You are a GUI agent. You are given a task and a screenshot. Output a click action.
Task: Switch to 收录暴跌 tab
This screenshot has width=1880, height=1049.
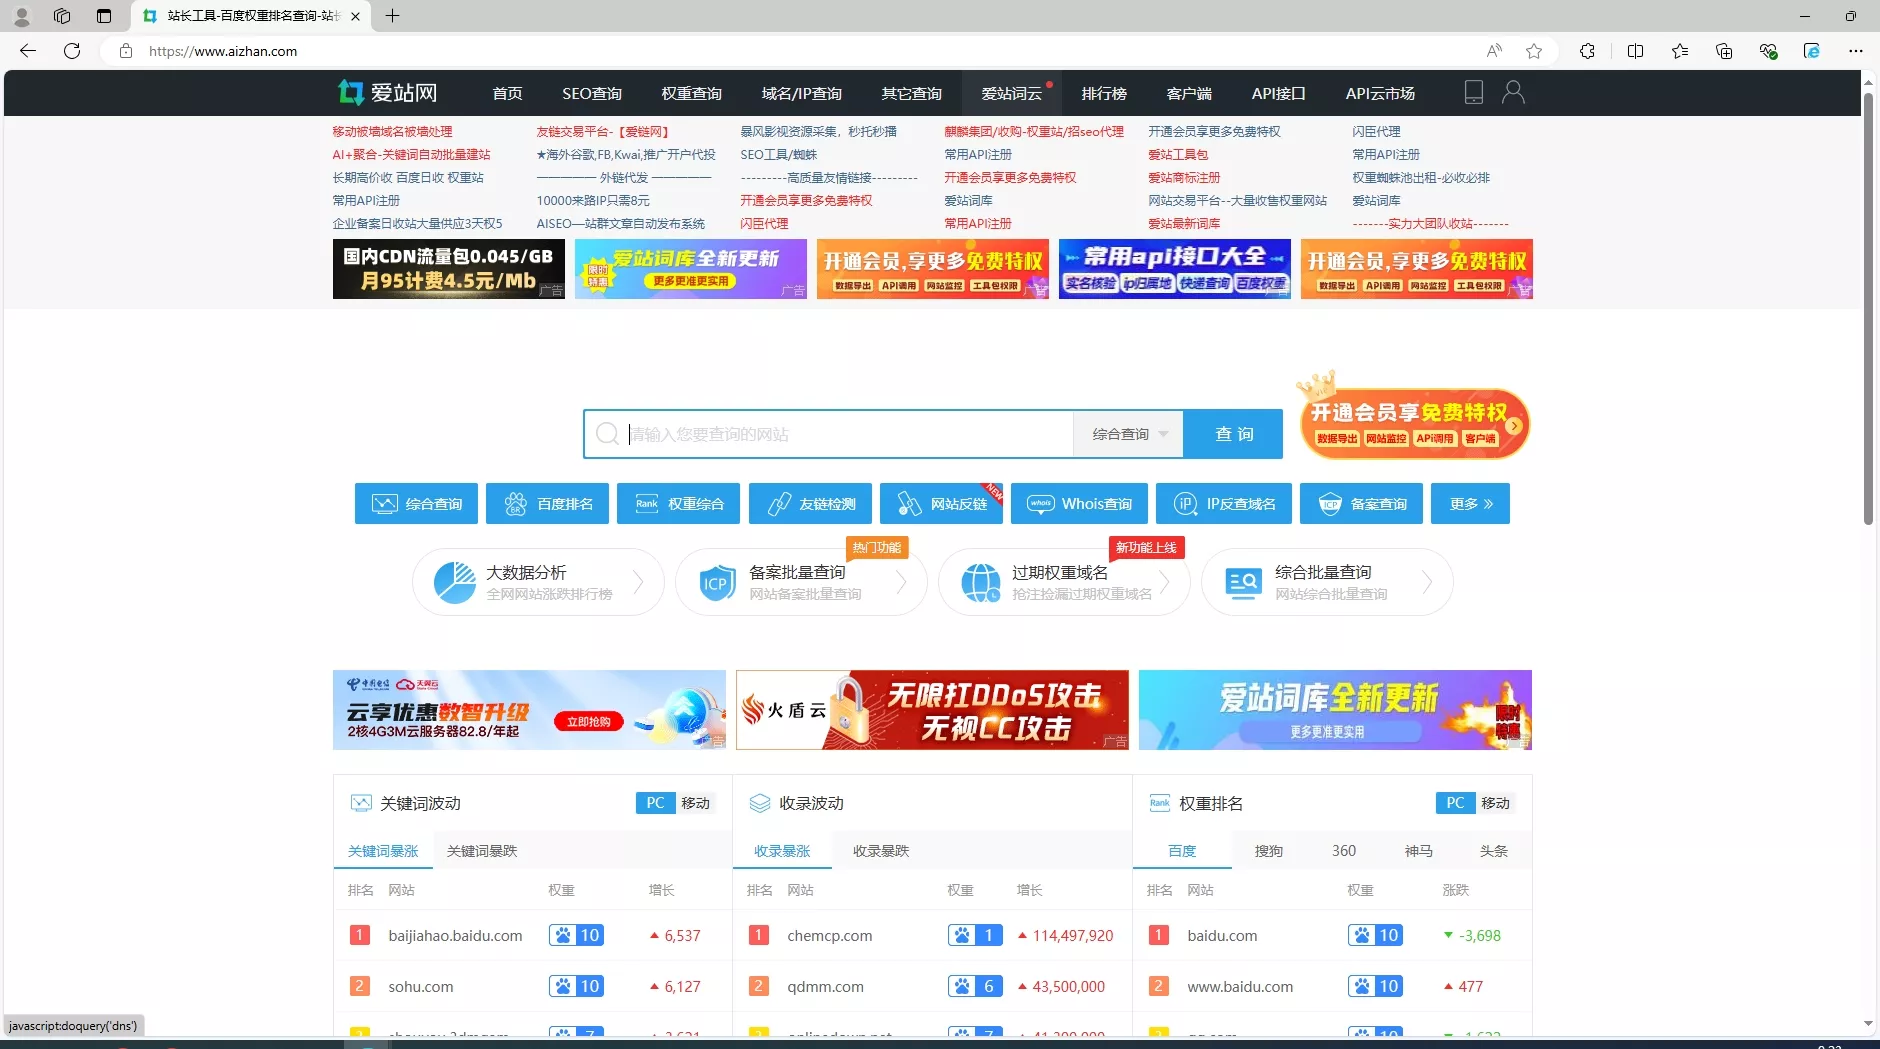click(x=881, y=851)
